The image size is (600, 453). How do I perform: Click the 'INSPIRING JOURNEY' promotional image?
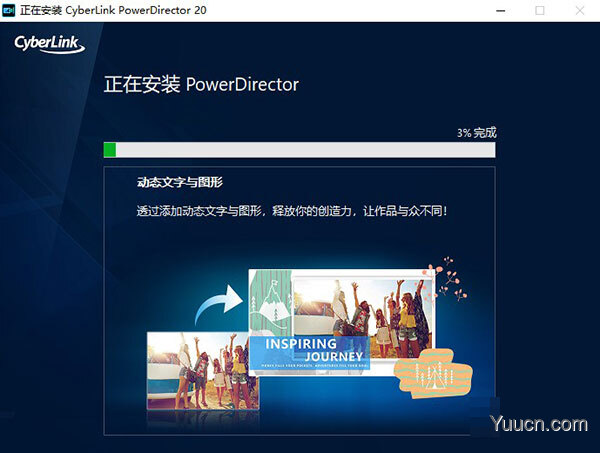pyautogui.click(x=342, y=321)
